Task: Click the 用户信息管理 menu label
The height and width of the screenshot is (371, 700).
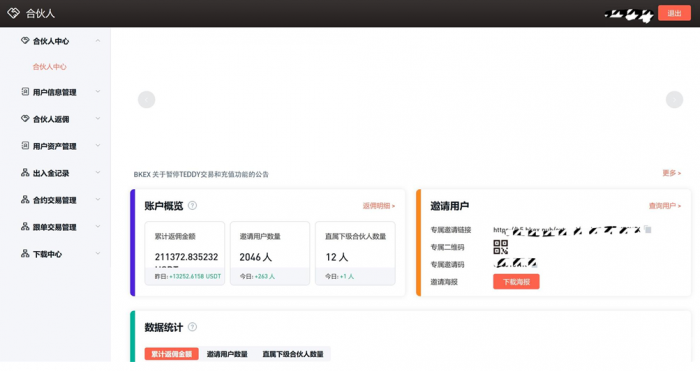Action: point(54,92)
